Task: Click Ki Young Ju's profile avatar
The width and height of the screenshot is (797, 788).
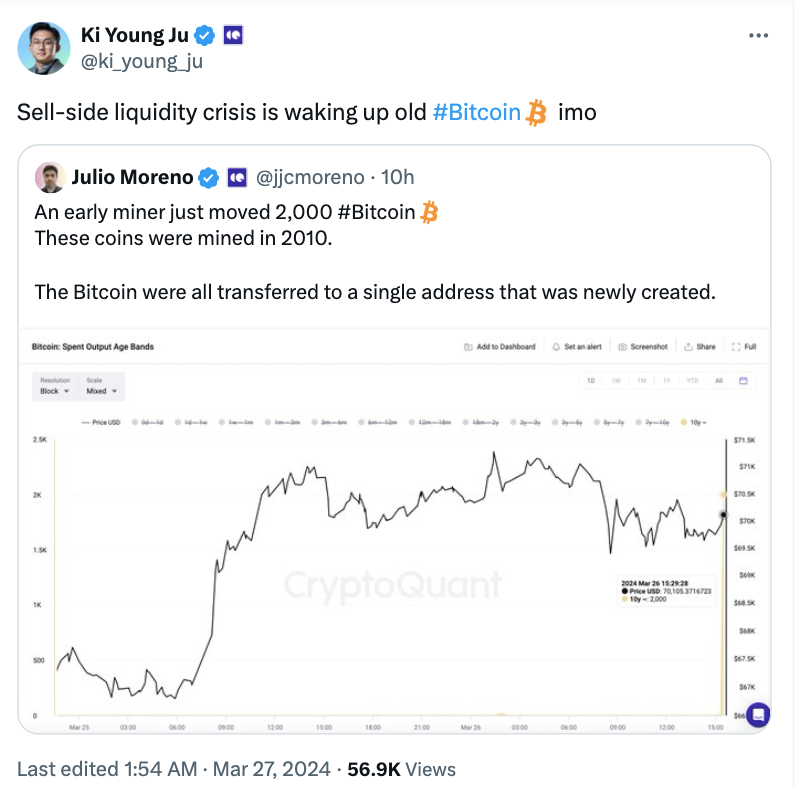Action: click(x=44, y=48)
